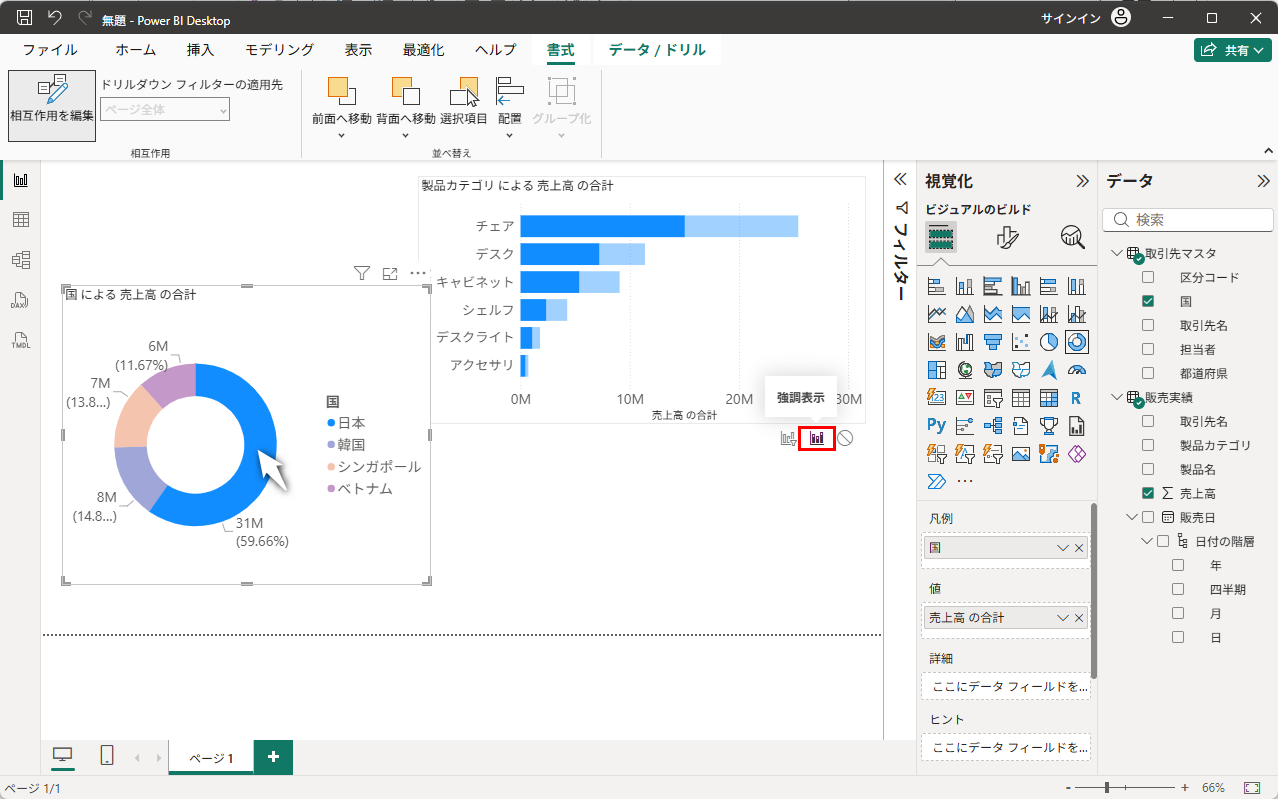Check the 年 field checkbox
Viewport: 1278px width, 799px height.
pos(1178,565)
